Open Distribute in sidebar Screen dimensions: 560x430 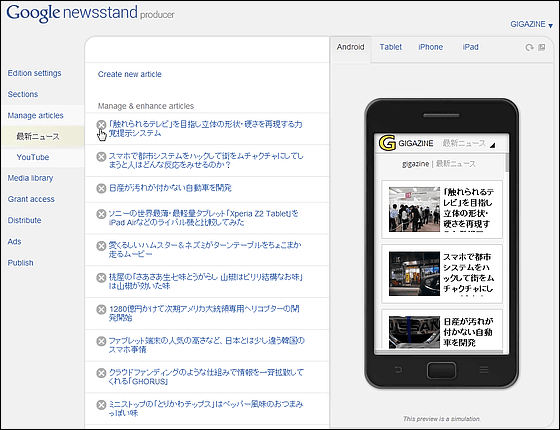[x=24, y=220]
